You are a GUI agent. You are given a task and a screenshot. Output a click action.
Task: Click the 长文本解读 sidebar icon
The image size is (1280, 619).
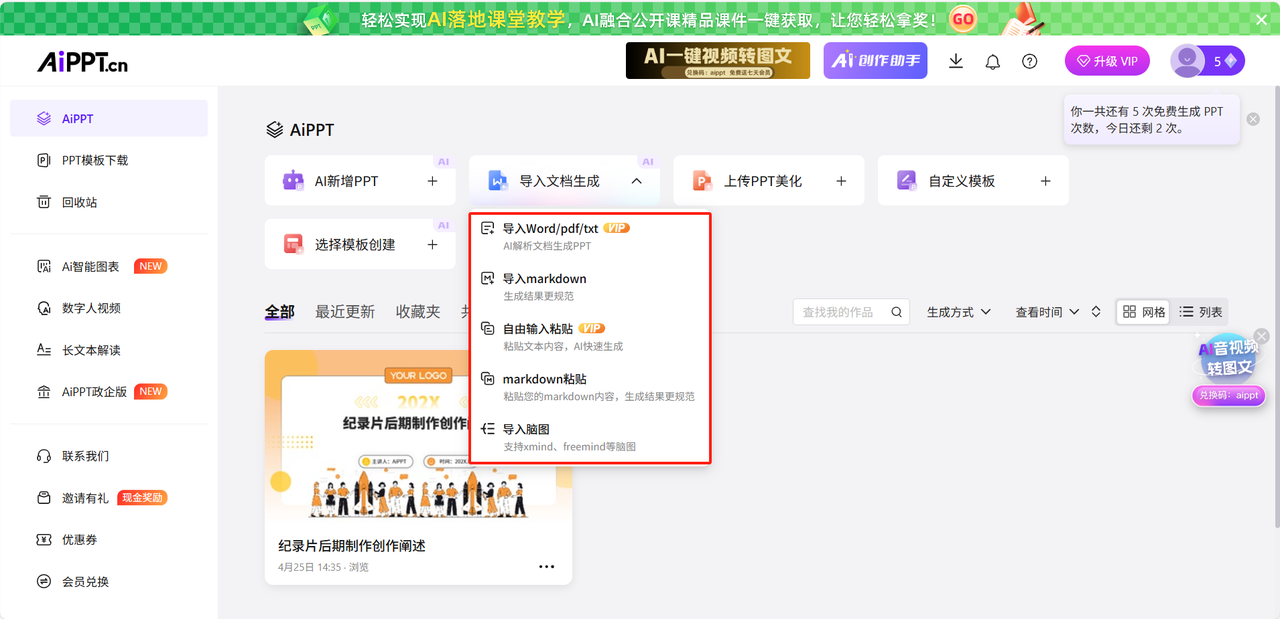click(x=43, y=350)
